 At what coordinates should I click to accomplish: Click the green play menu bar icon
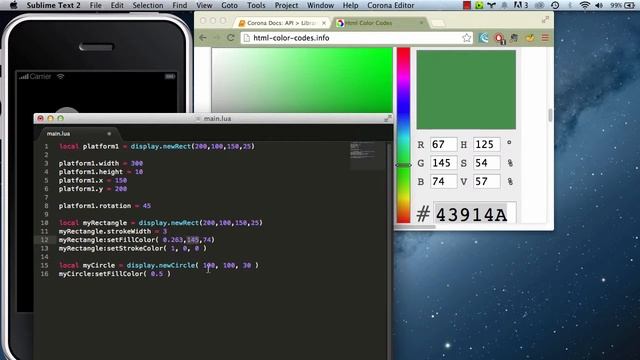[479, 5]
